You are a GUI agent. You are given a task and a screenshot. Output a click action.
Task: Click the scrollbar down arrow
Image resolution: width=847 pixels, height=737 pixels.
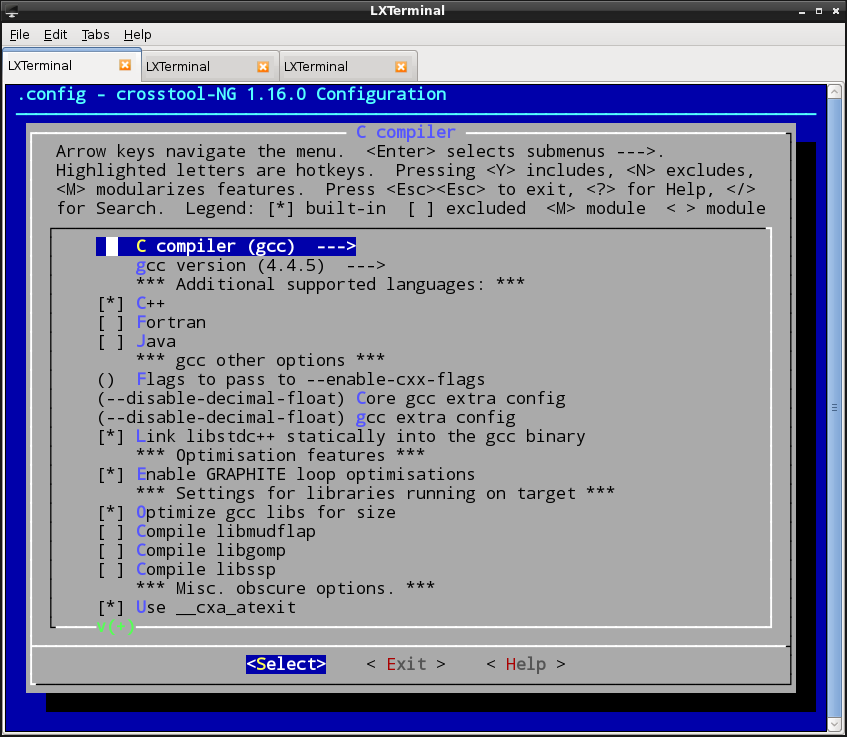(x=835, y=724)
